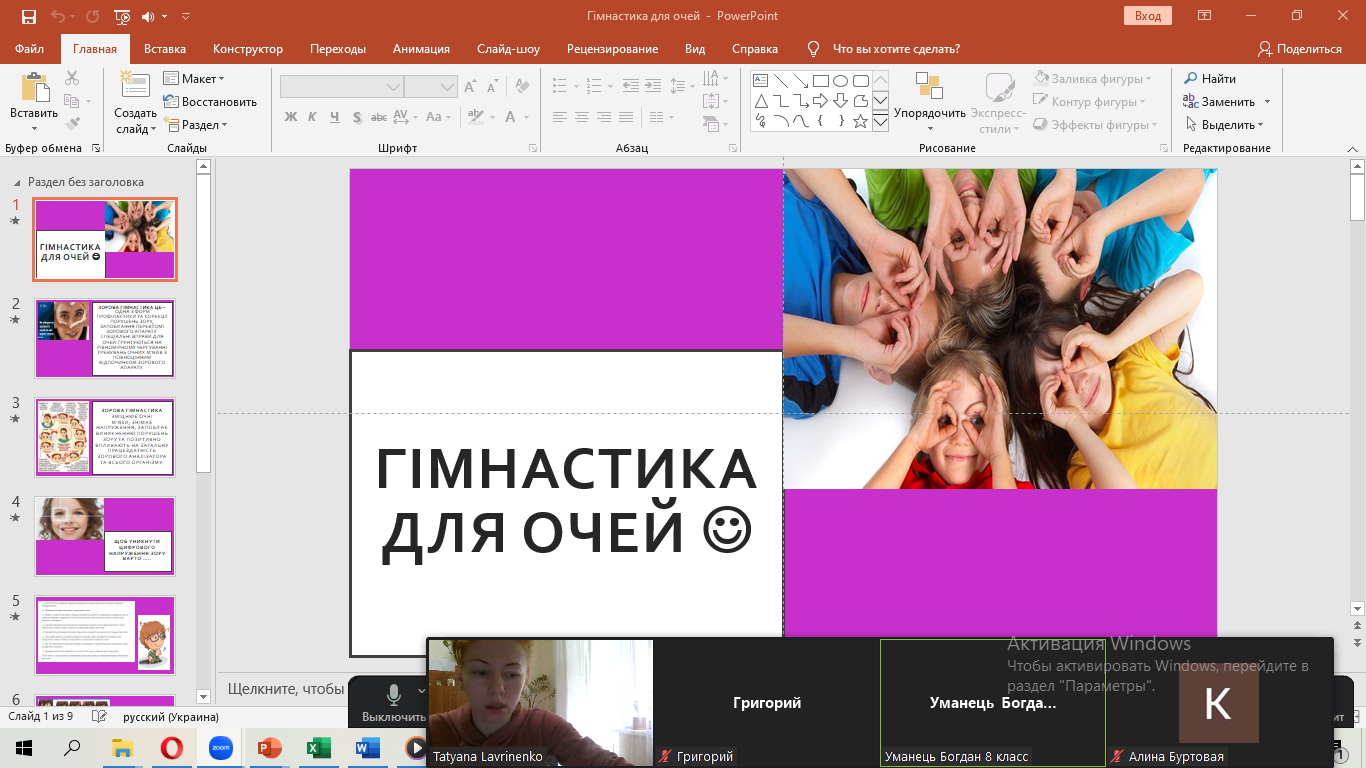The image size is (1366, 768).
Task: Click the Save icon in quick access toolbar
Action: pos(28,16)
